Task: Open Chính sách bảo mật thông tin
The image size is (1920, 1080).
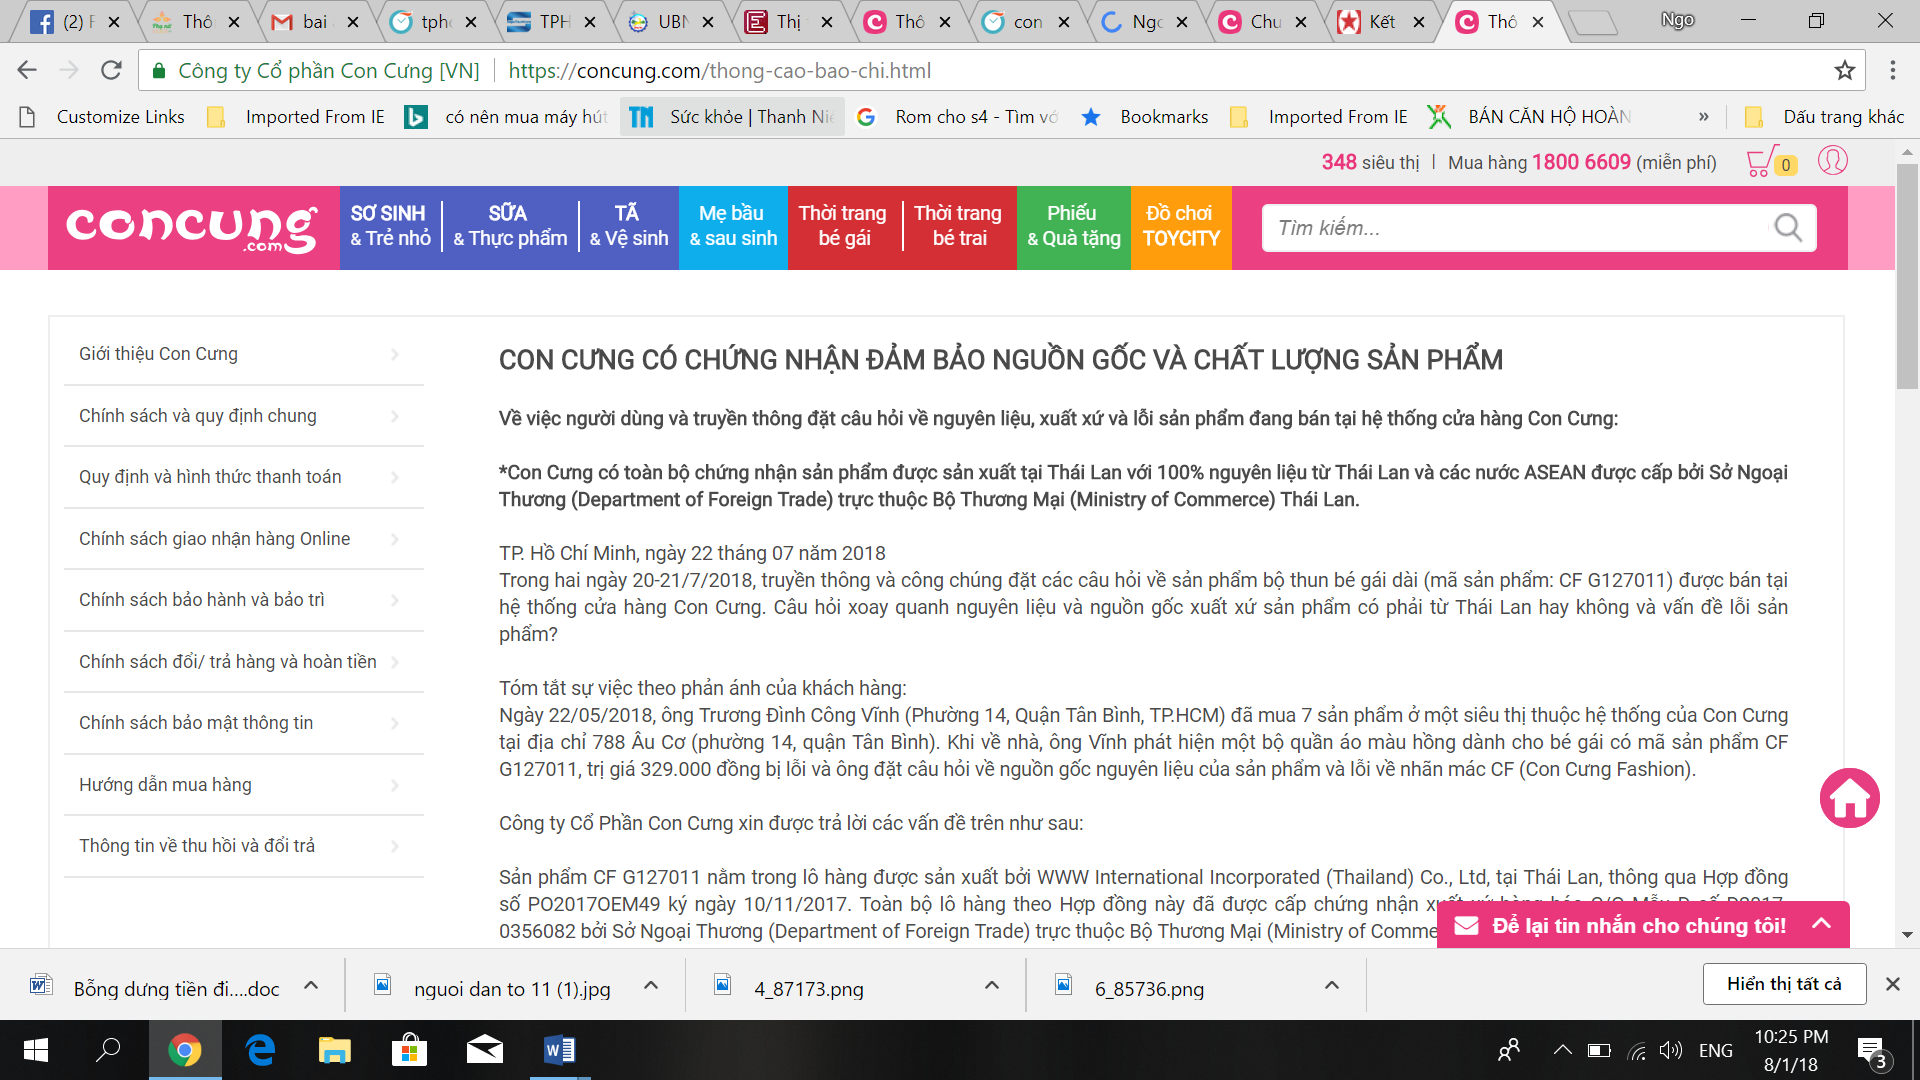Action: tap(244, 723)
